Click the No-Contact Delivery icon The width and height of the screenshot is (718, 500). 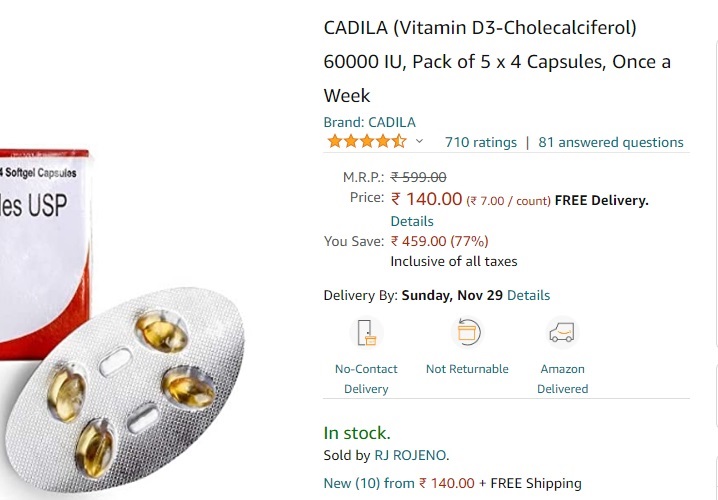coord(366,332)
